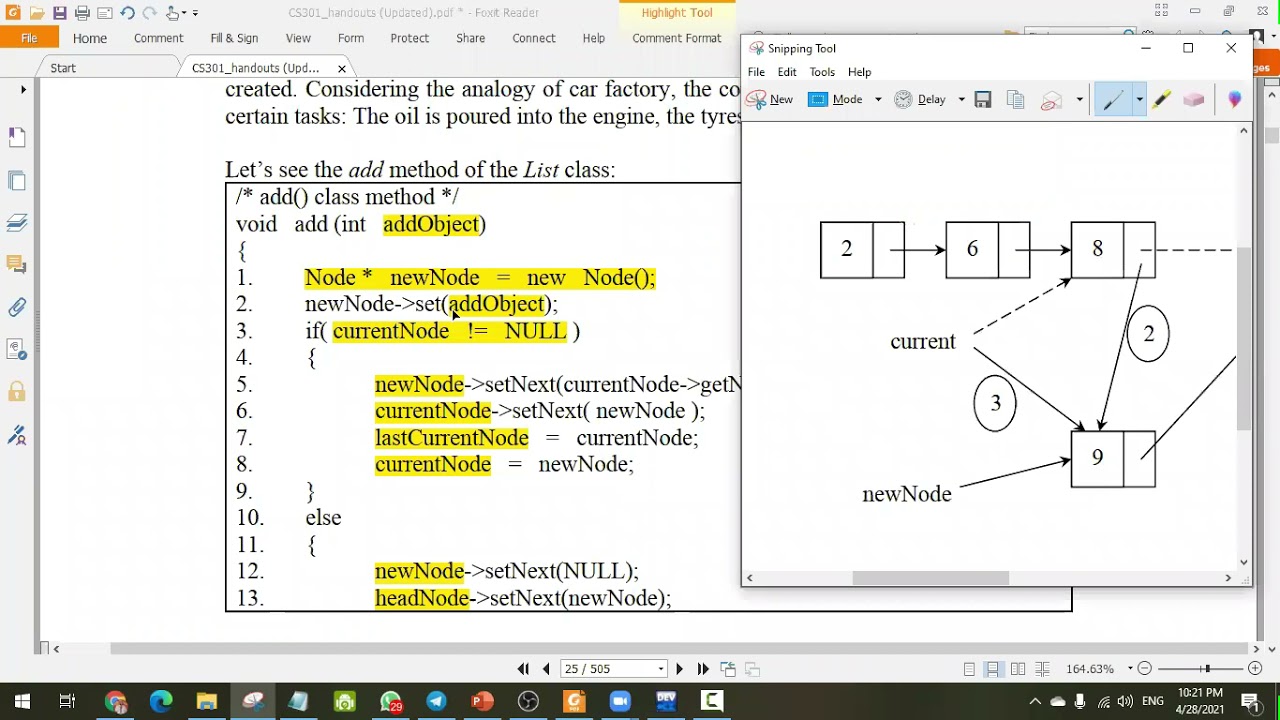Click the Redo arrow in Foxit toolbar

coord(149,13)
